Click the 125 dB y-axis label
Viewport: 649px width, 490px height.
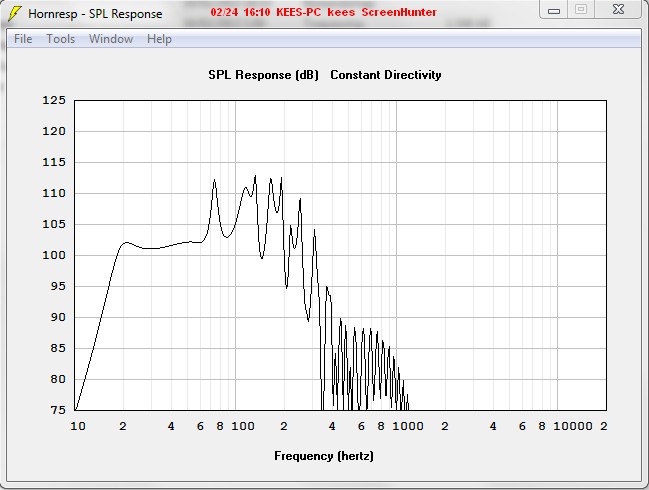(54, 100)
